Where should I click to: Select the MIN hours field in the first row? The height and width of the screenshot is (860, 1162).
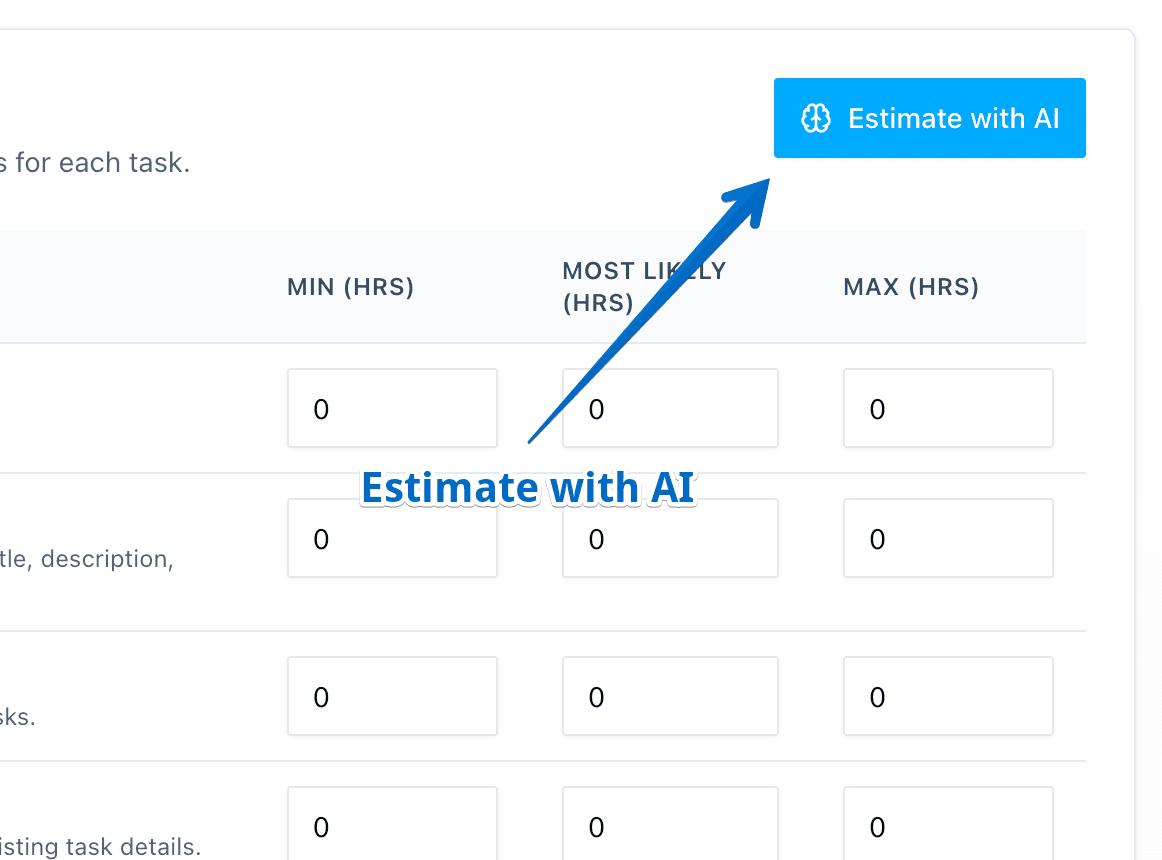(x=392, y=408)
